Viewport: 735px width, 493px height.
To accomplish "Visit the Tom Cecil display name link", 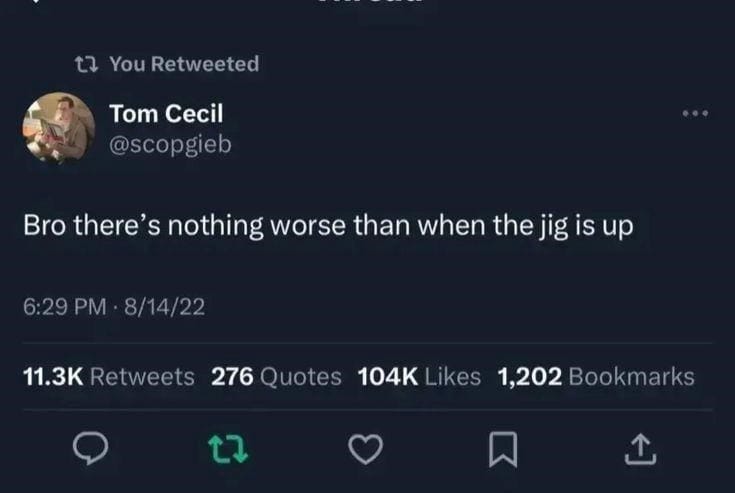I will pyautogui.click(x=166, y=114).
